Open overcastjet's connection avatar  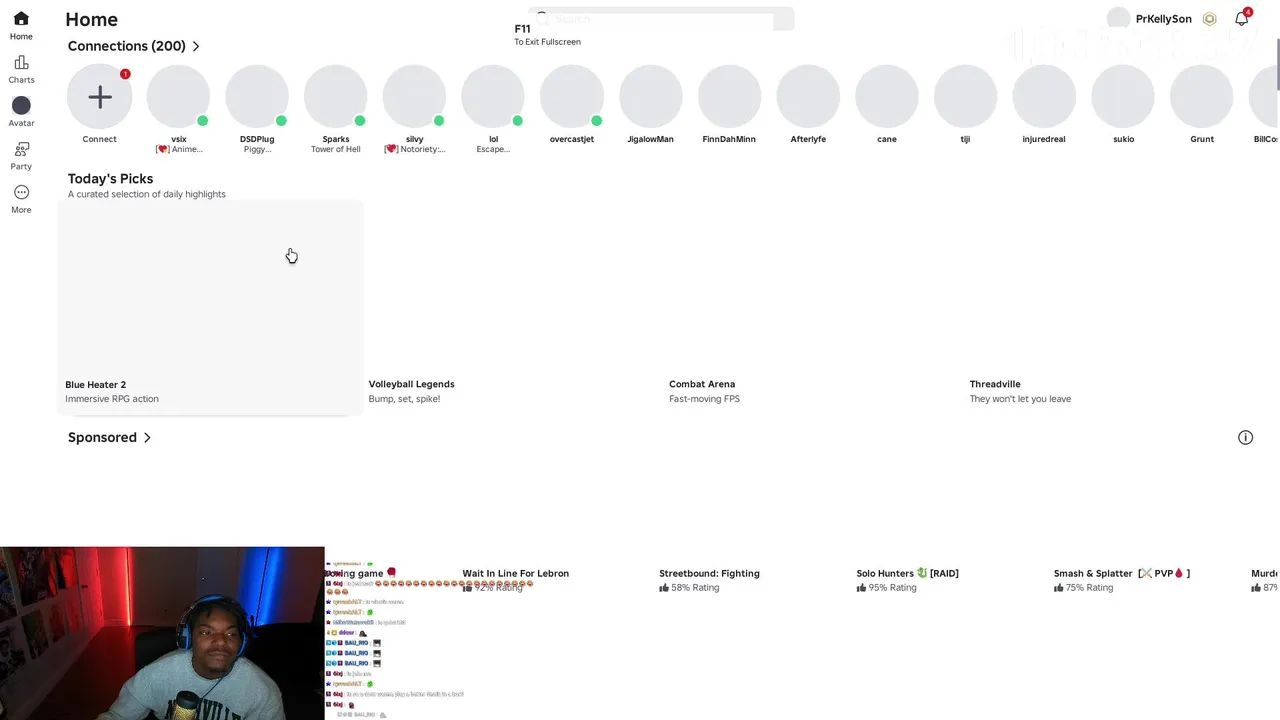pos(572,97)
